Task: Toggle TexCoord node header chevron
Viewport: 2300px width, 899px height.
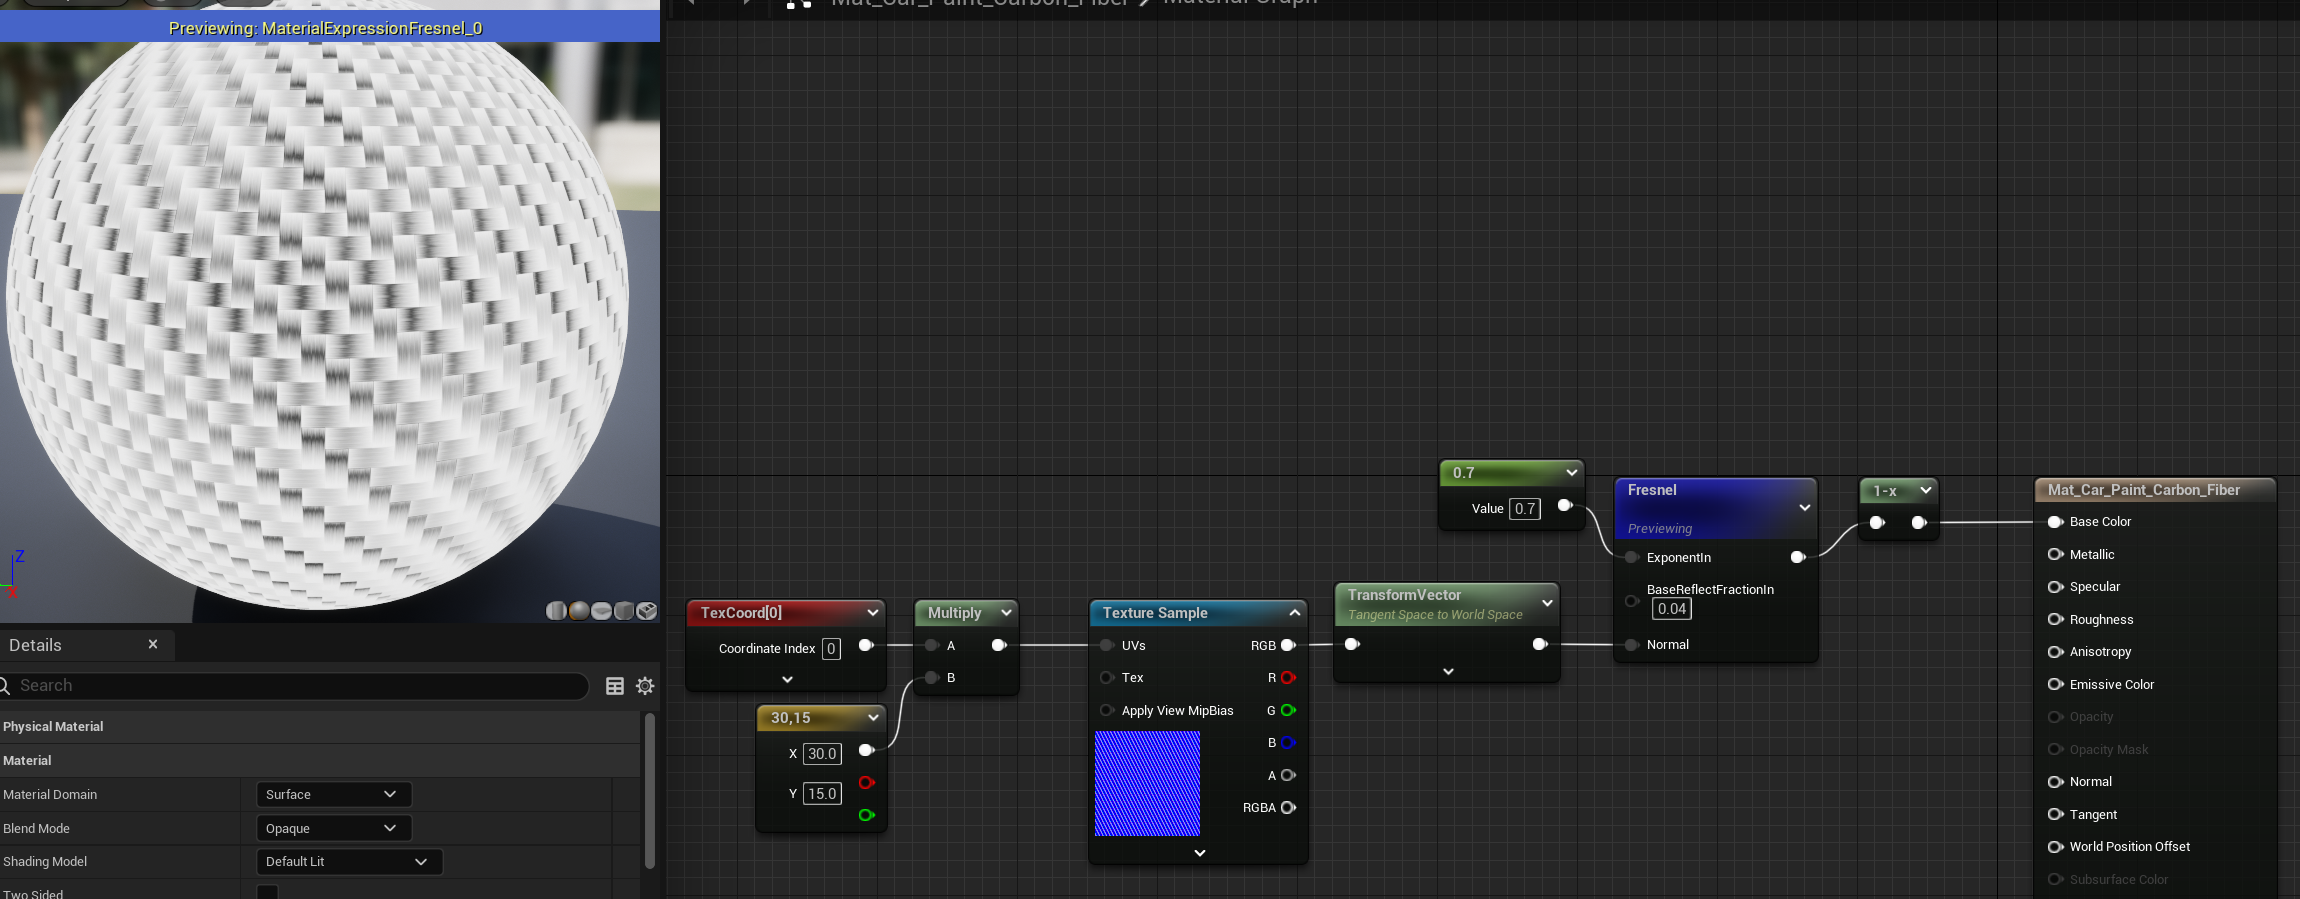Action: click(873, 613)
